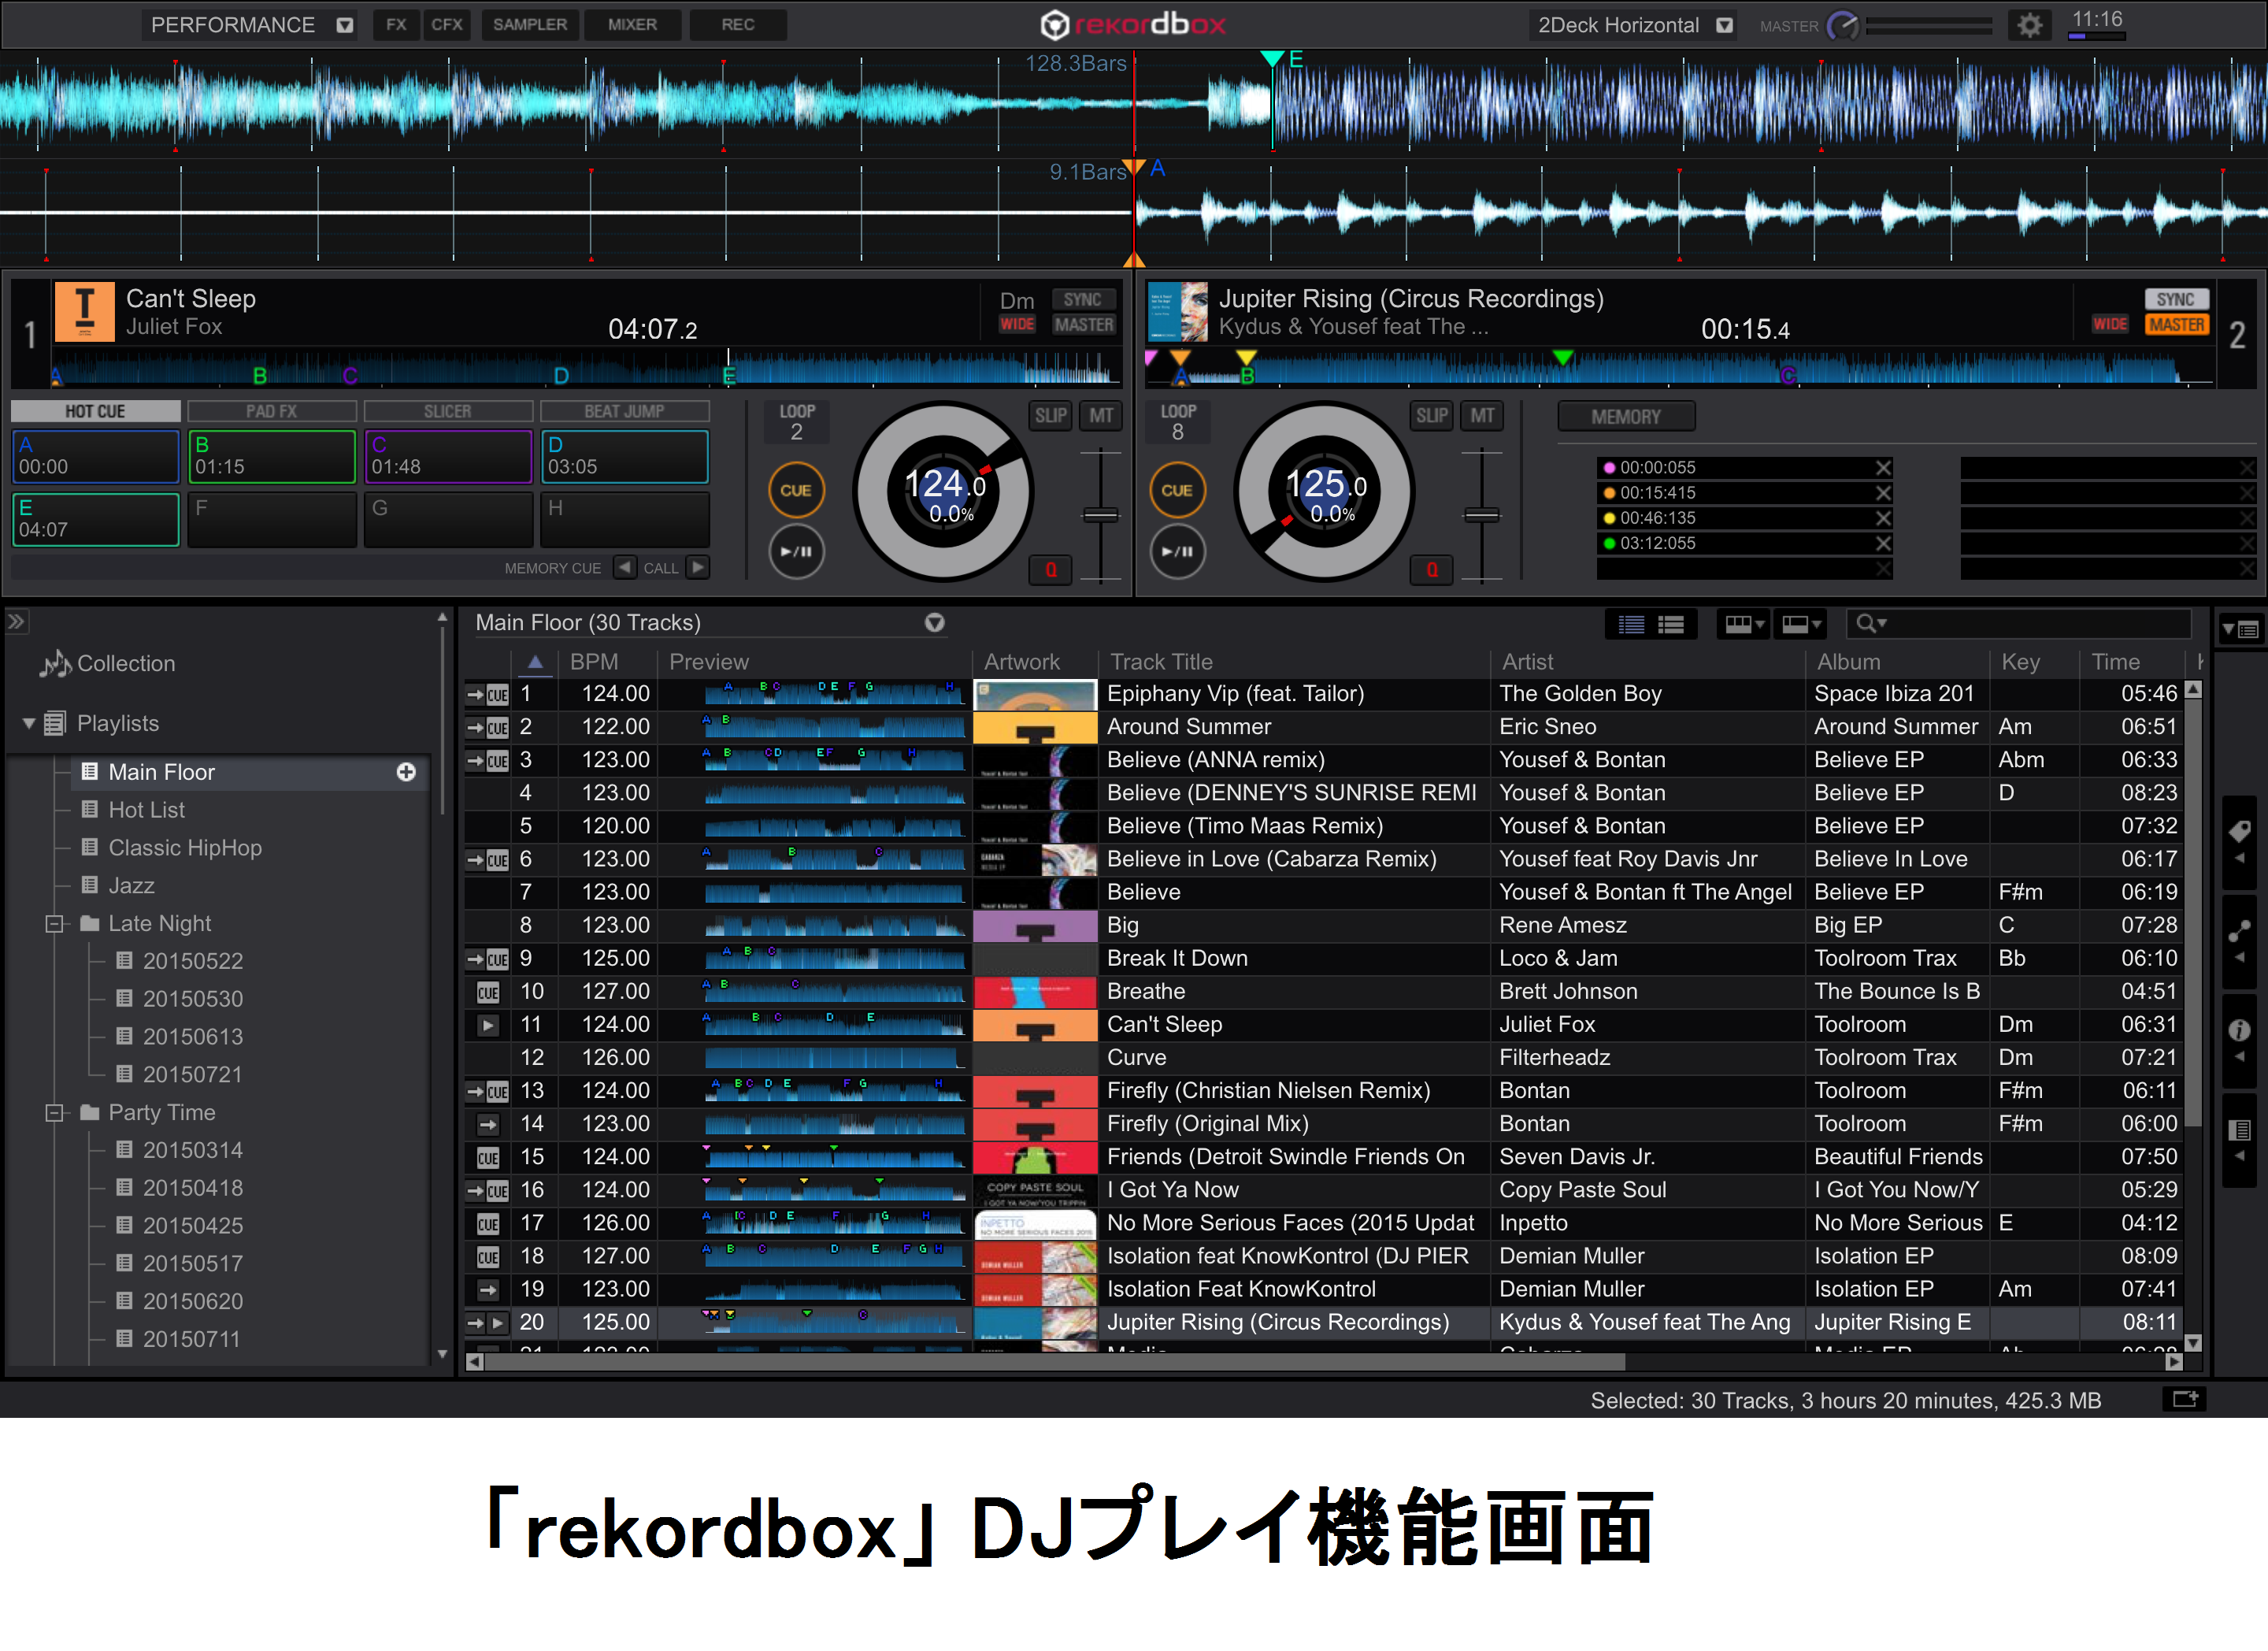This screenshot has width=2268, height=1651.
Task: Select the SLICER tab
Action: (448, 411)
